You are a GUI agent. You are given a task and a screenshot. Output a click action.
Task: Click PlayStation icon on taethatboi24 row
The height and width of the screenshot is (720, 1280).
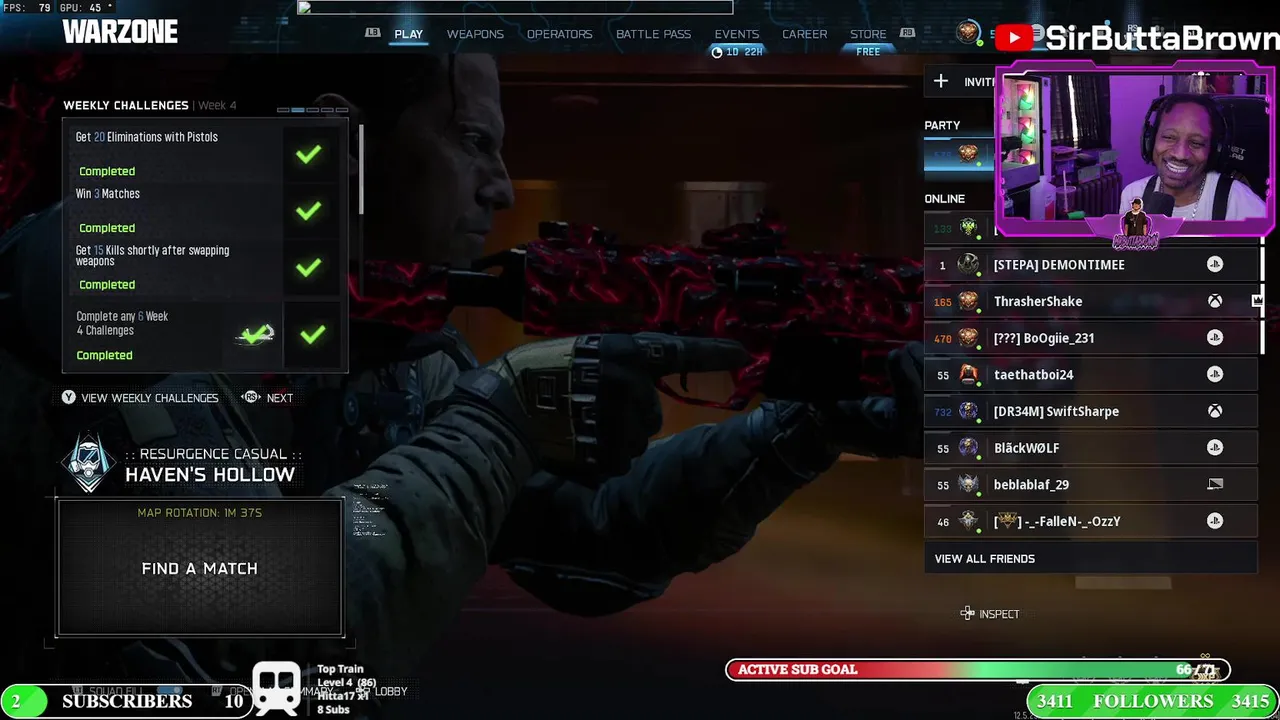pyautogui.click(x=1215, y=374)
